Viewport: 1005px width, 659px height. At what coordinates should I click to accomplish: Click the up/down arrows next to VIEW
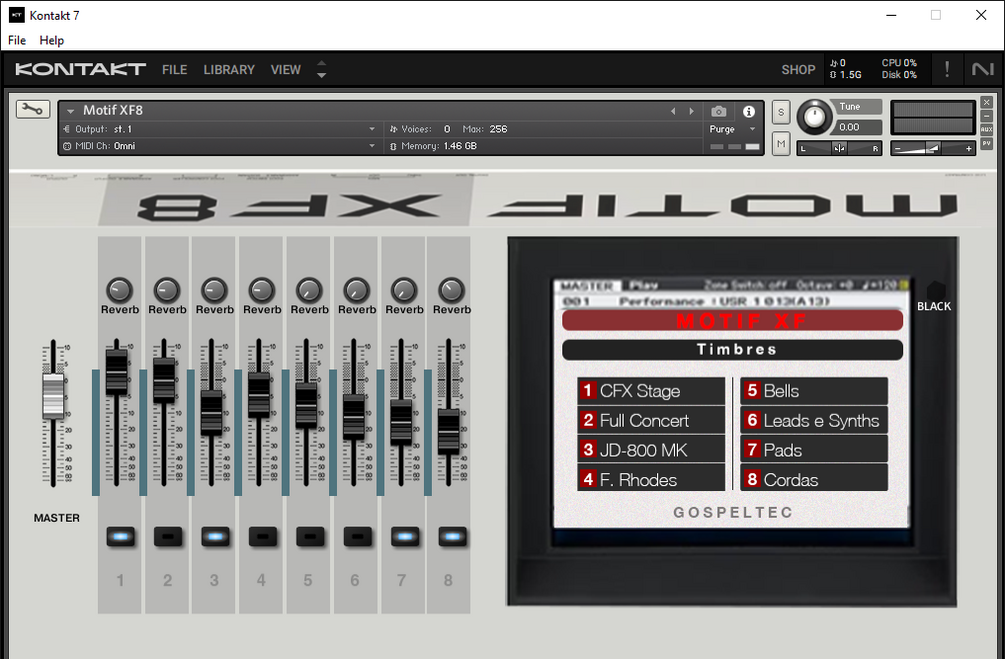322,69
